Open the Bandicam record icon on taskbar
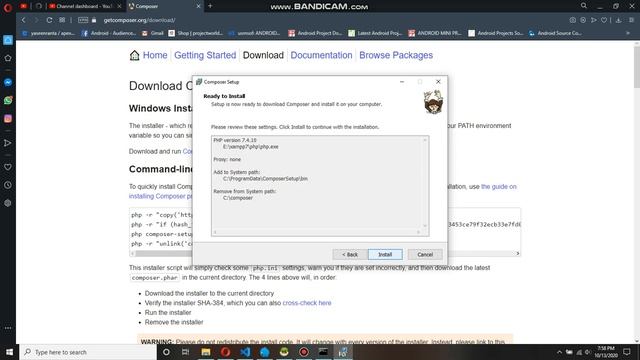640x360 pixels. pos(304,352)
